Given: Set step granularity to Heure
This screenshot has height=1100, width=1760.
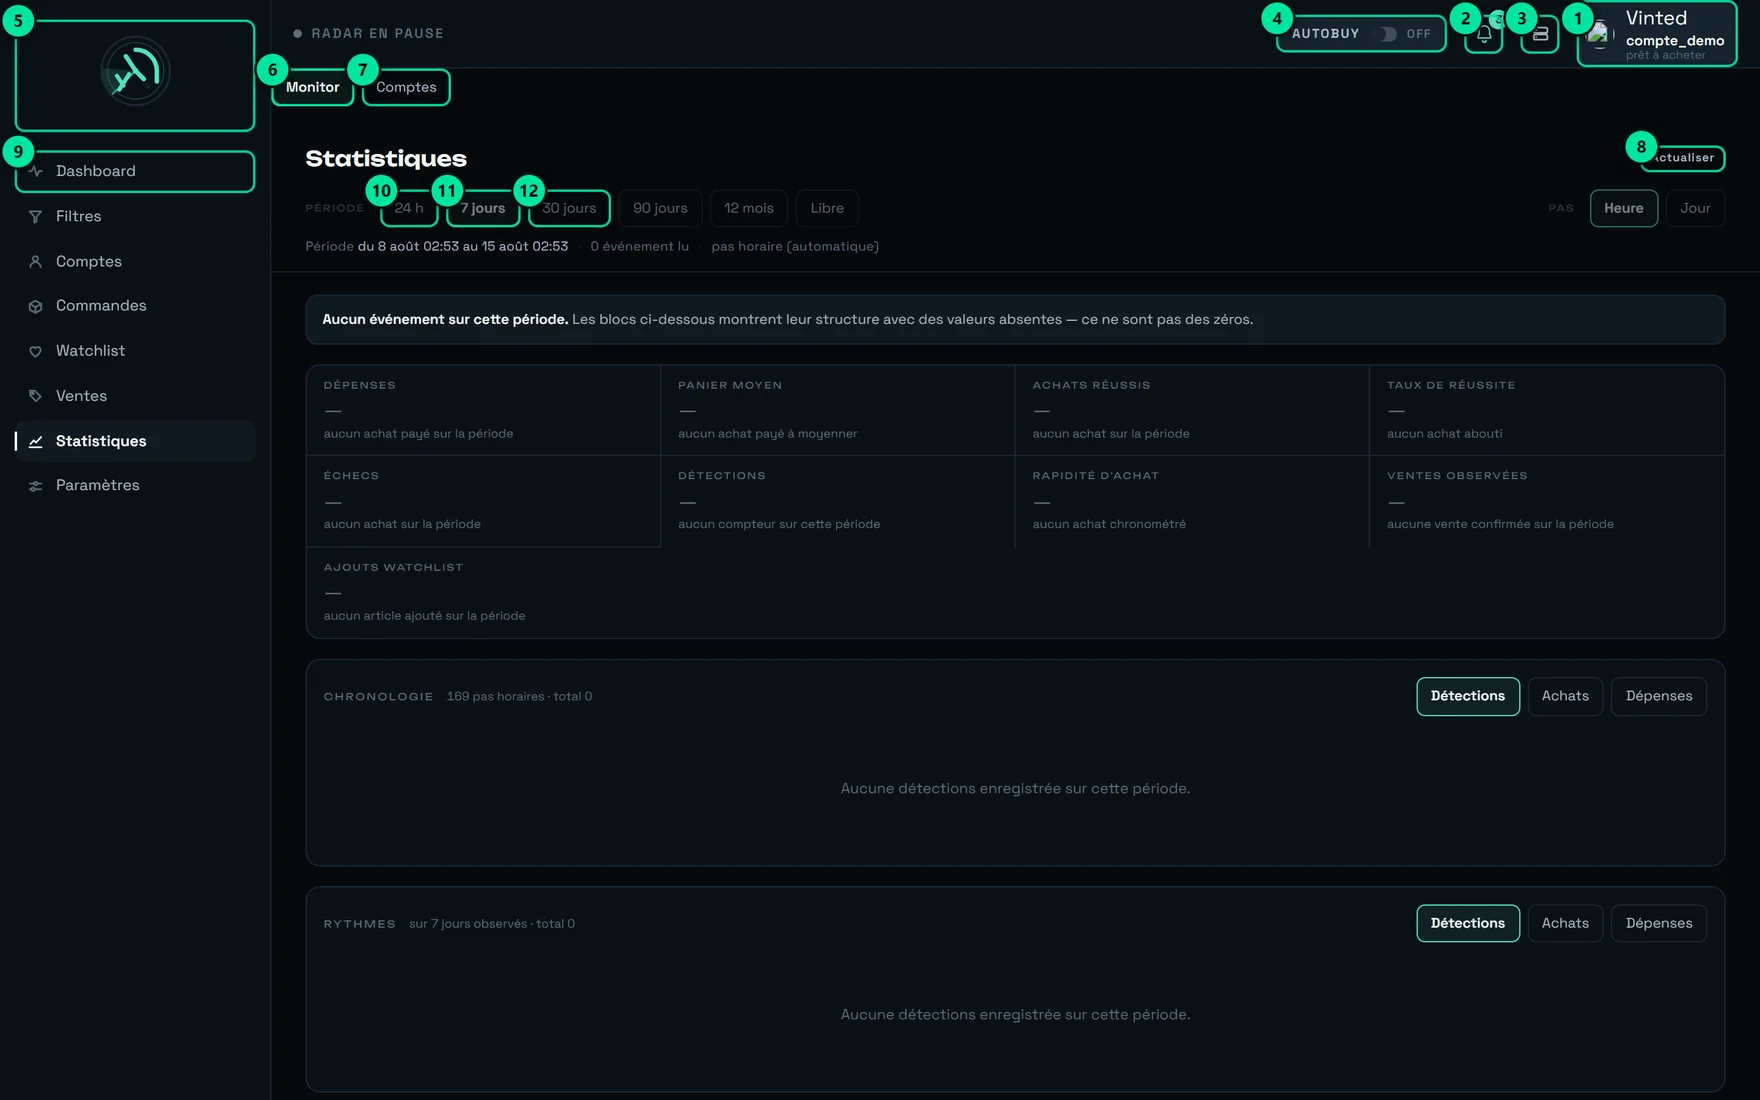Looking at the screenshot, I should [1624, 208].
